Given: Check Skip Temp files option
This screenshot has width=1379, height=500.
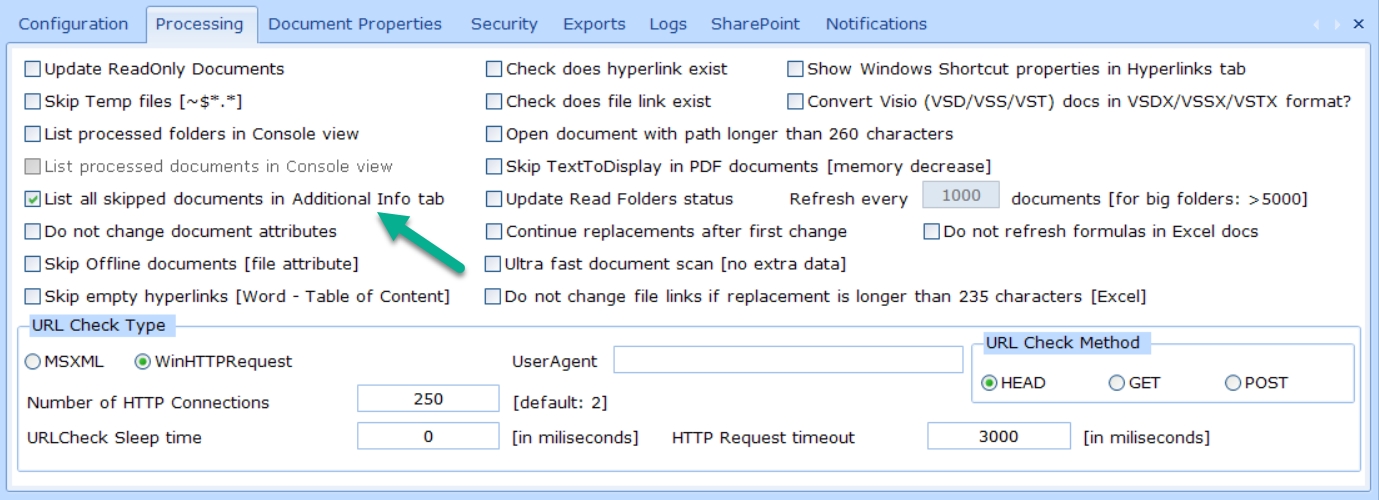Looking at the screenshot, I should [x=33, y=101].
